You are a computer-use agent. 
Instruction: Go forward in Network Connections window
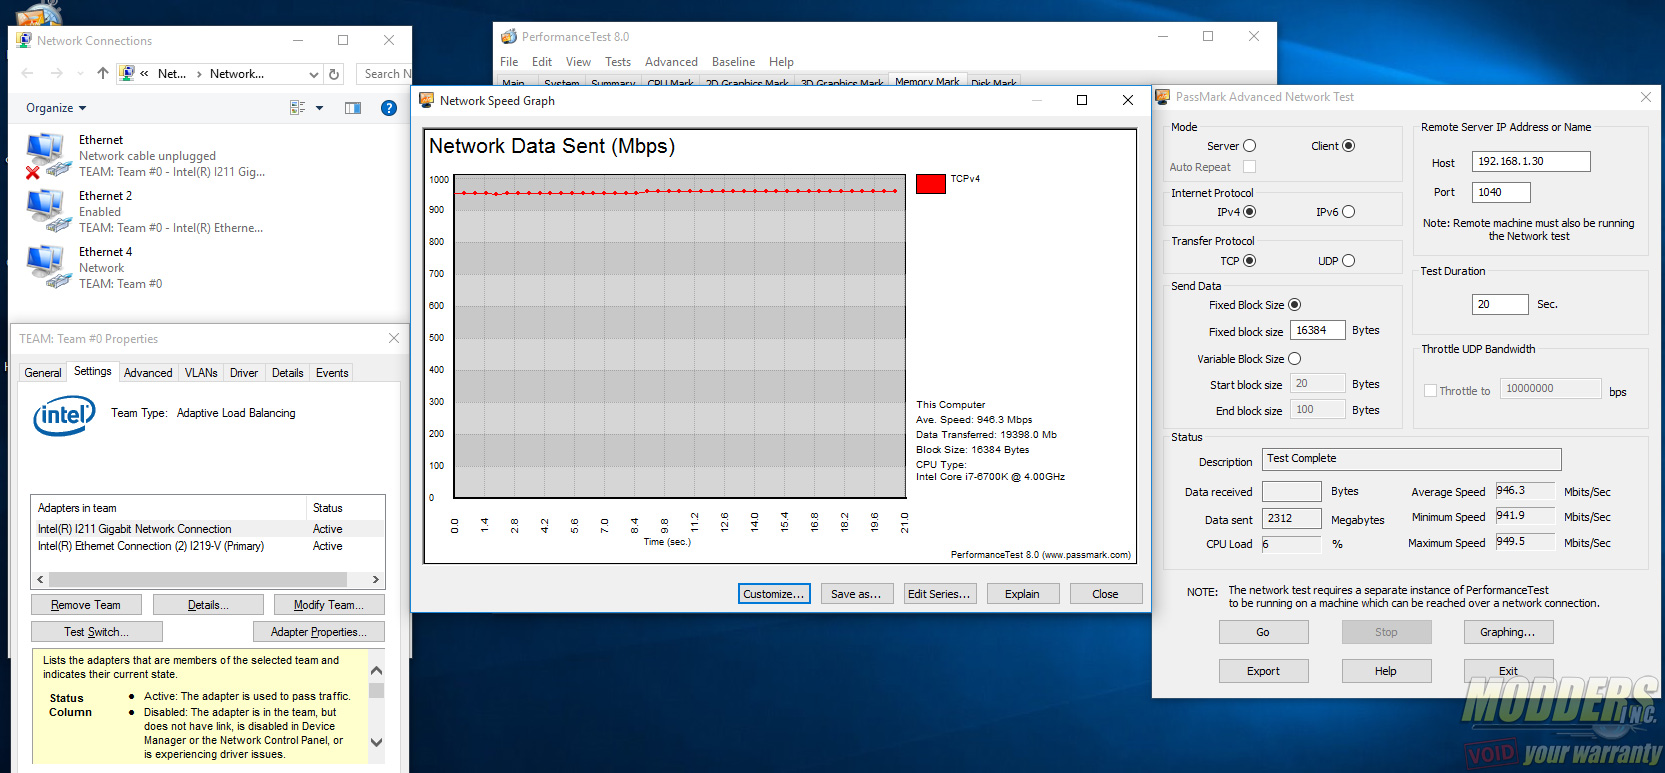56,74
